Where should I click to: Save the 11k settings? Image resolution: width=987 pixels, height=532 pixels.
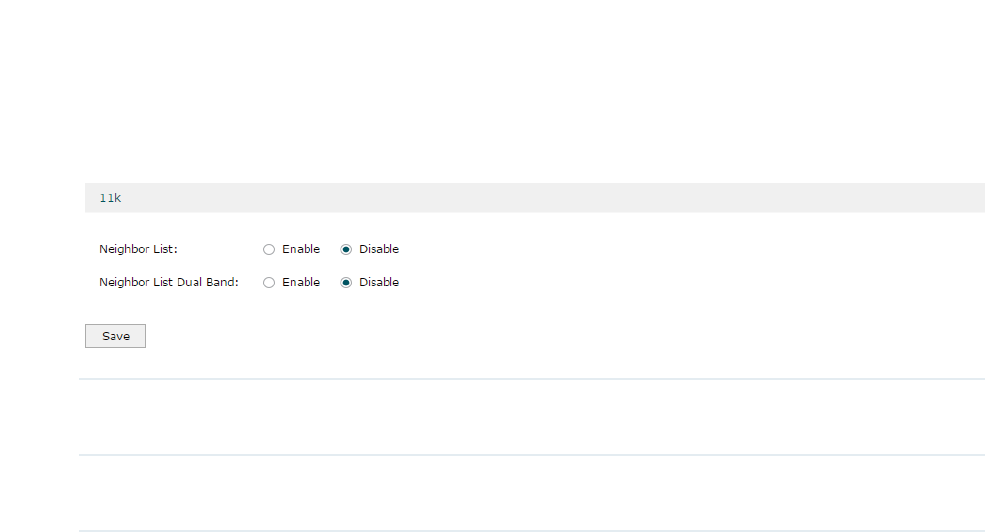115,336
